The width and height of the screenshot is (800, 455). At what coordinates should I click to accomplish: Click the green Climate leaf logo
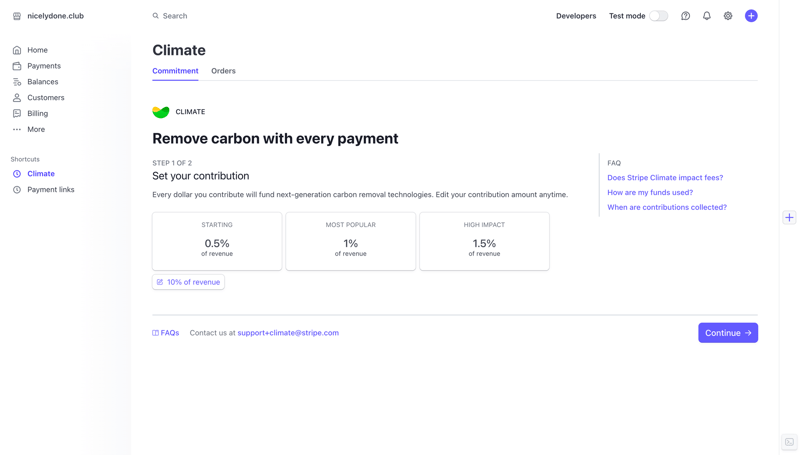tap(161, 112)
